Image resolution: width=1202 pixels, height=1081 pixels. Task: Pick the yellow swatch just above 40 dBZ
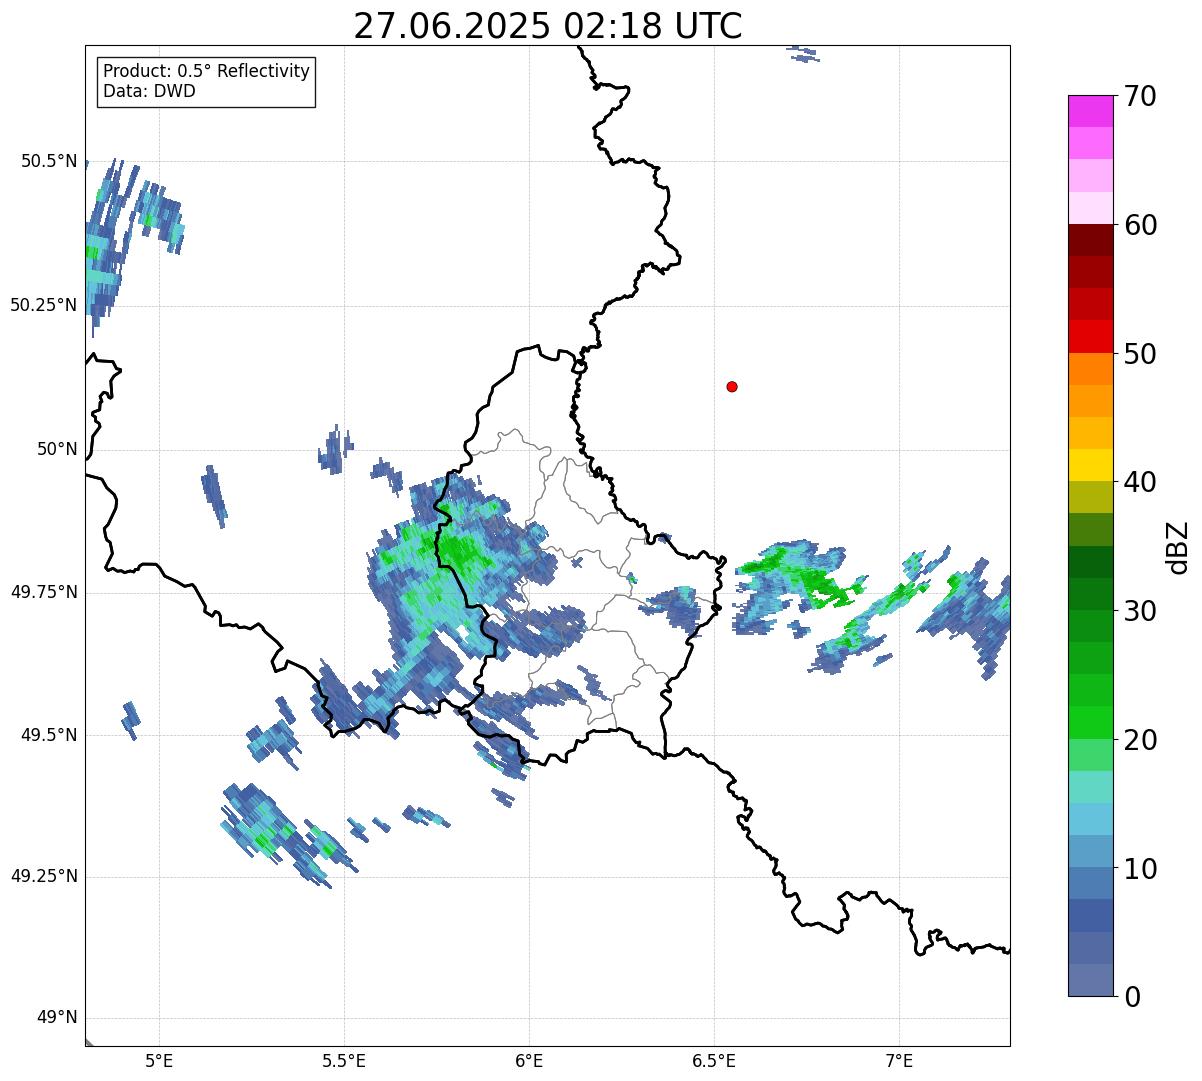[1091, 465]
